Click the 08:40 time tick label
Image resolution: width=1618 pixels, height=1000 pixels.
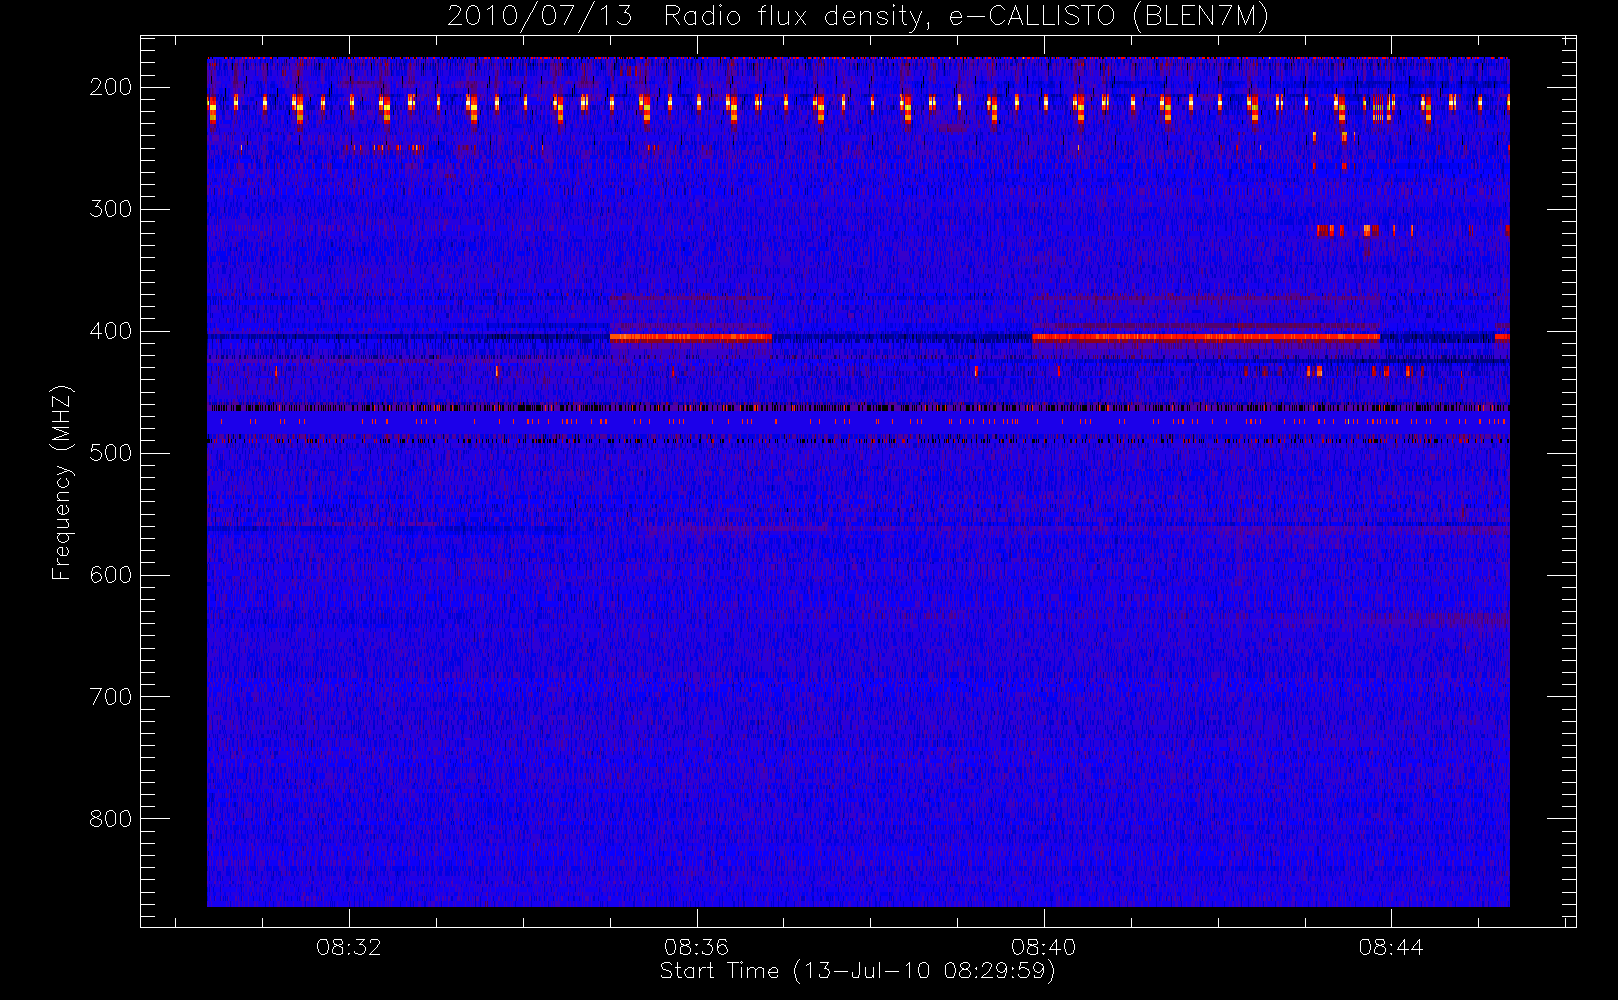(1043, 947)
